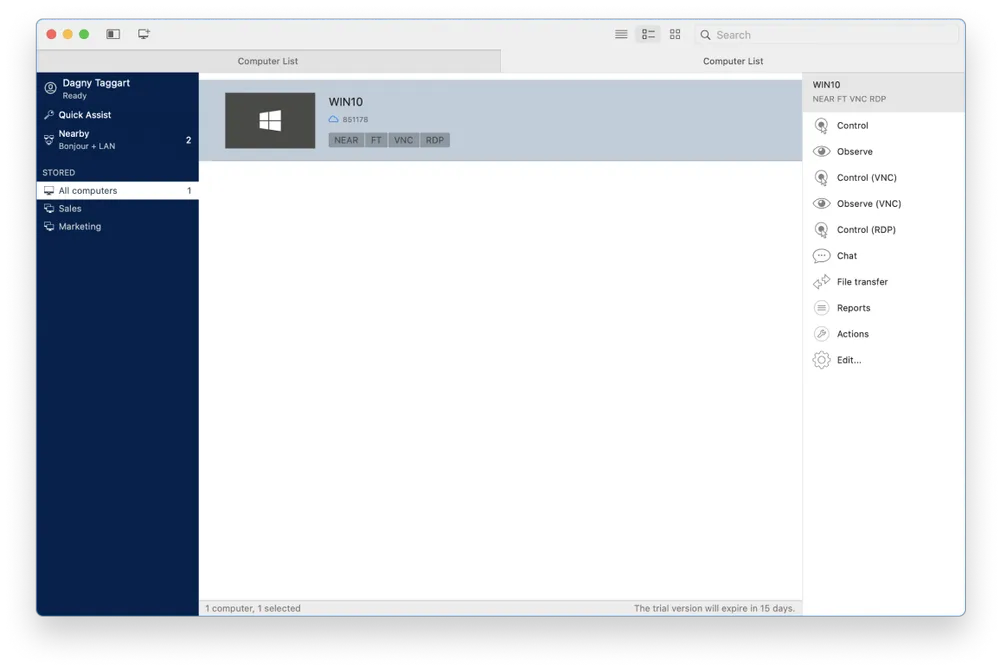Click the WIN10 Windows logo thumbnail
The width and height of the screenshot is (1000, 668).
click(x=270, y=121)
